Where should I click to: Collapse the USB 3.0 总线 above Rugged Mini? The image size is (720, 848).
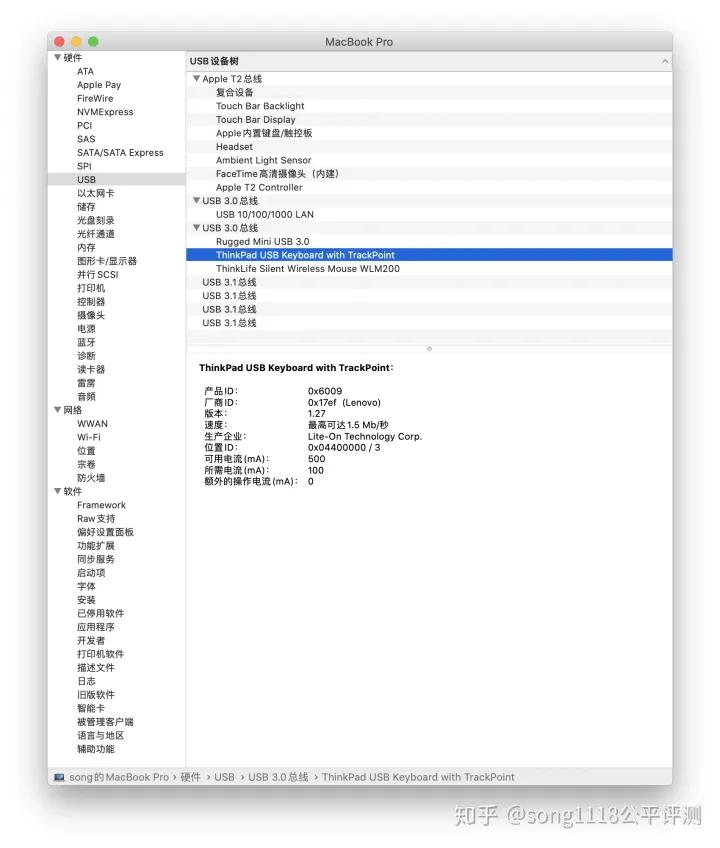(196, 228)
